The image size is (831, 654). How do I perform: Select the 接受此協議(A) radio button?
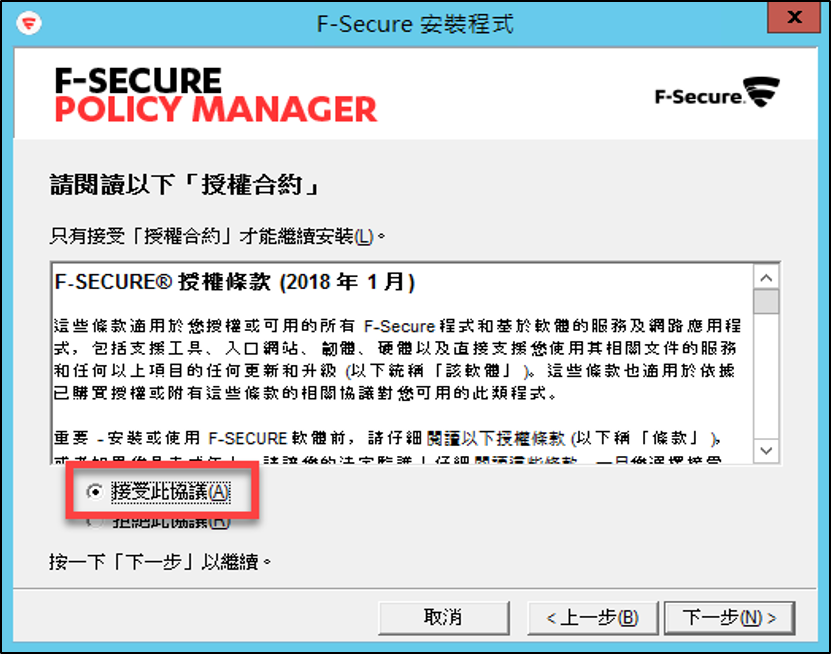pyautogui.click(x=94, y=492)
